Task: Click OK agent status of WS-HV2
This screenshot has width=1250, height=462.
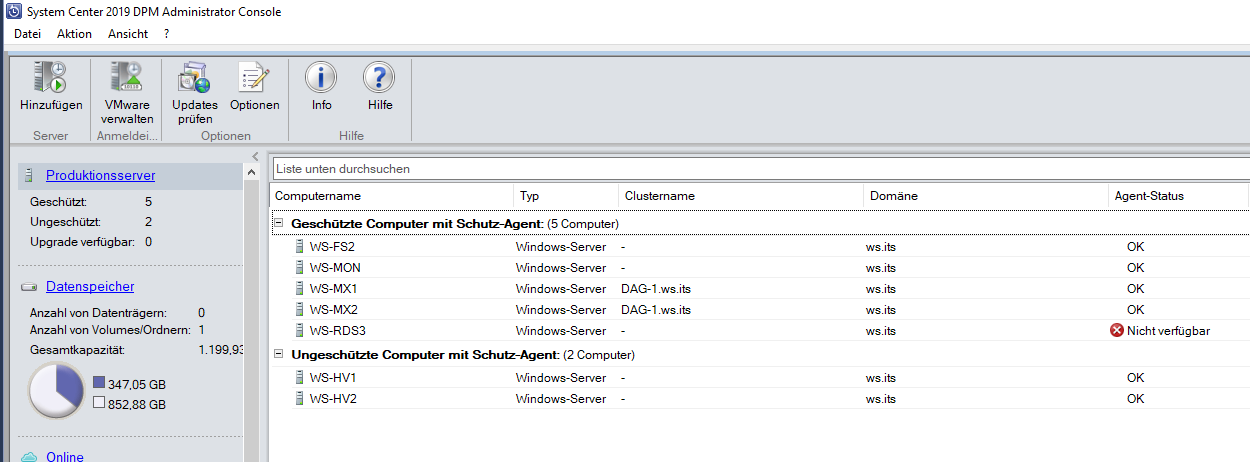Action: tap(1135, 398)
